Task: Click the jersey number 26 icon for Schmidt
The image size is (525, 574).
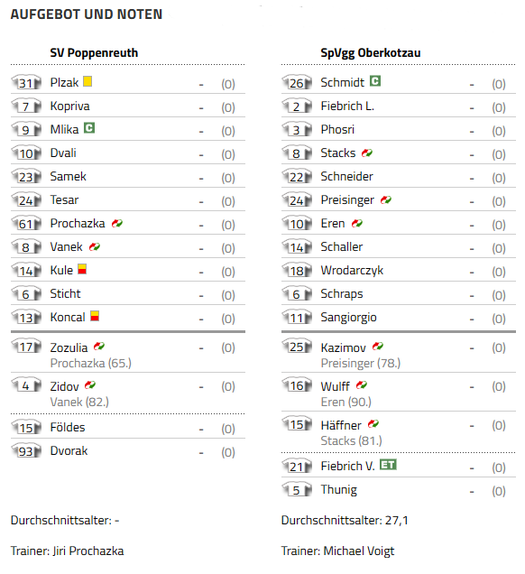Action: coord(297,83)
